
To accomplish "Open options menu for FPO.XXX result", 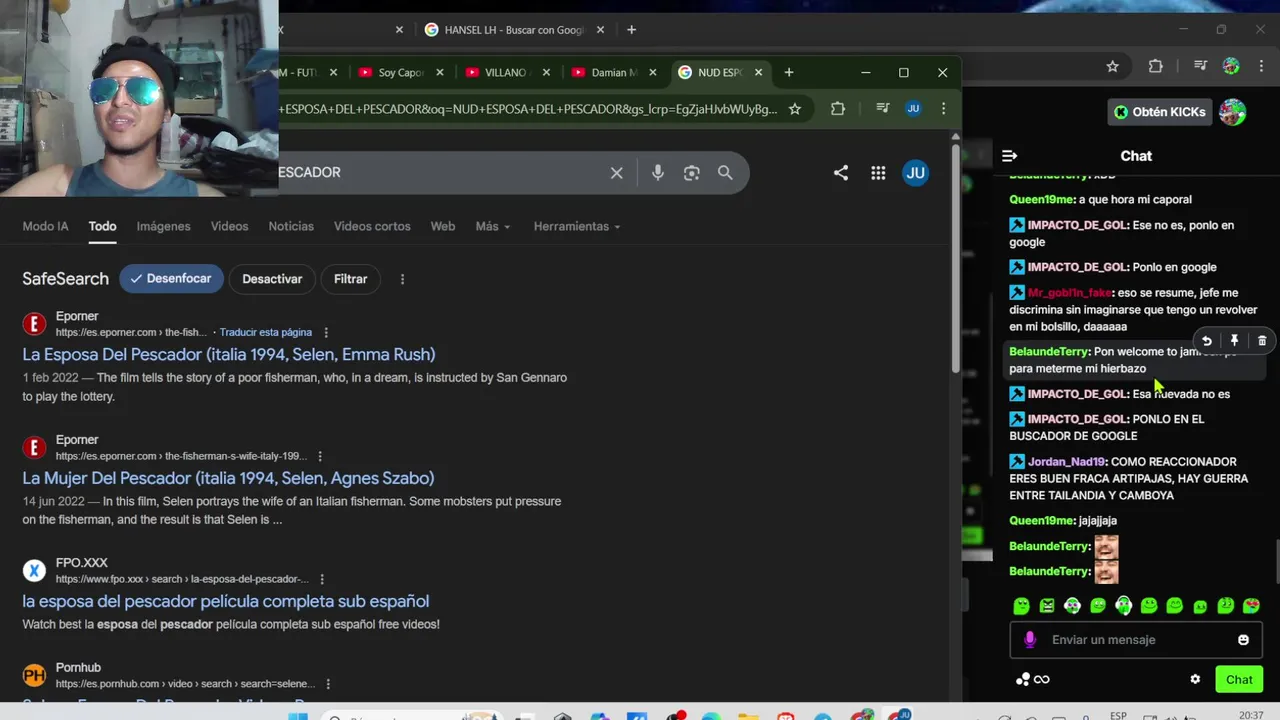I will click(x=322, y=579).
